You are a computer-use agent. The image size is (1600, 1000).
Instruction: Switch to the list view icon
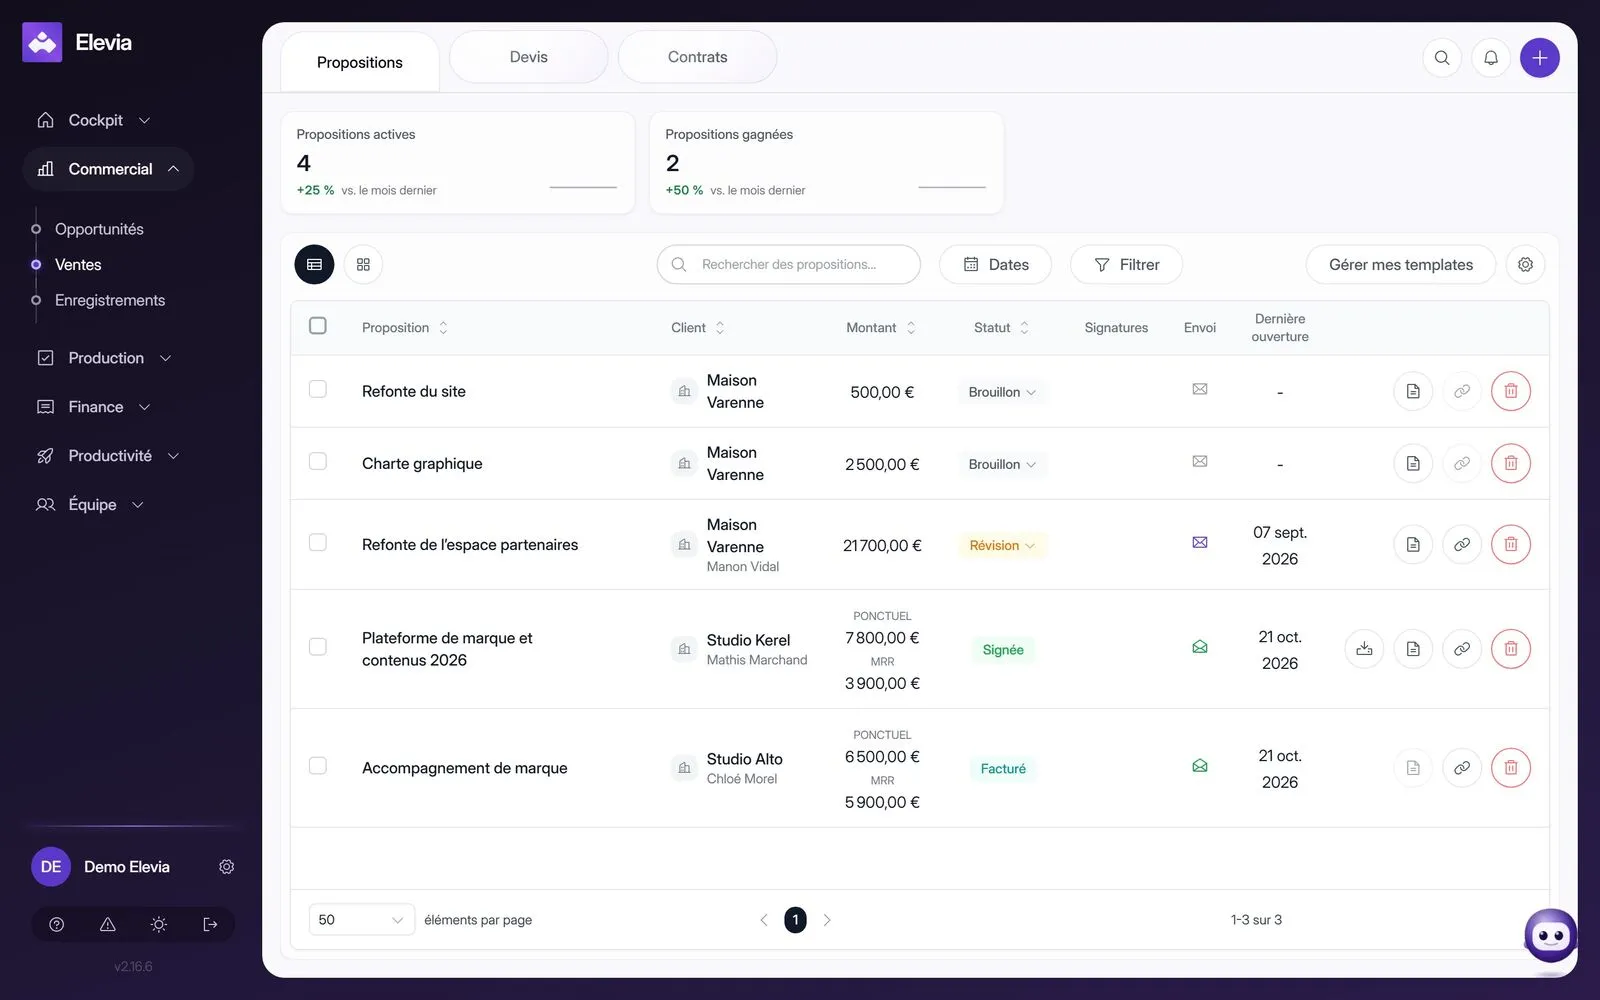pyautogui.click(x=314, y=264)
